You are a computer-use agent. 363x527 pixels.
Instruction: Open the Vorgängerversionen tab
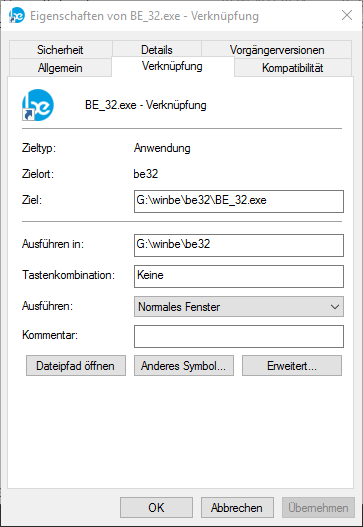click(x=277, y=50)
